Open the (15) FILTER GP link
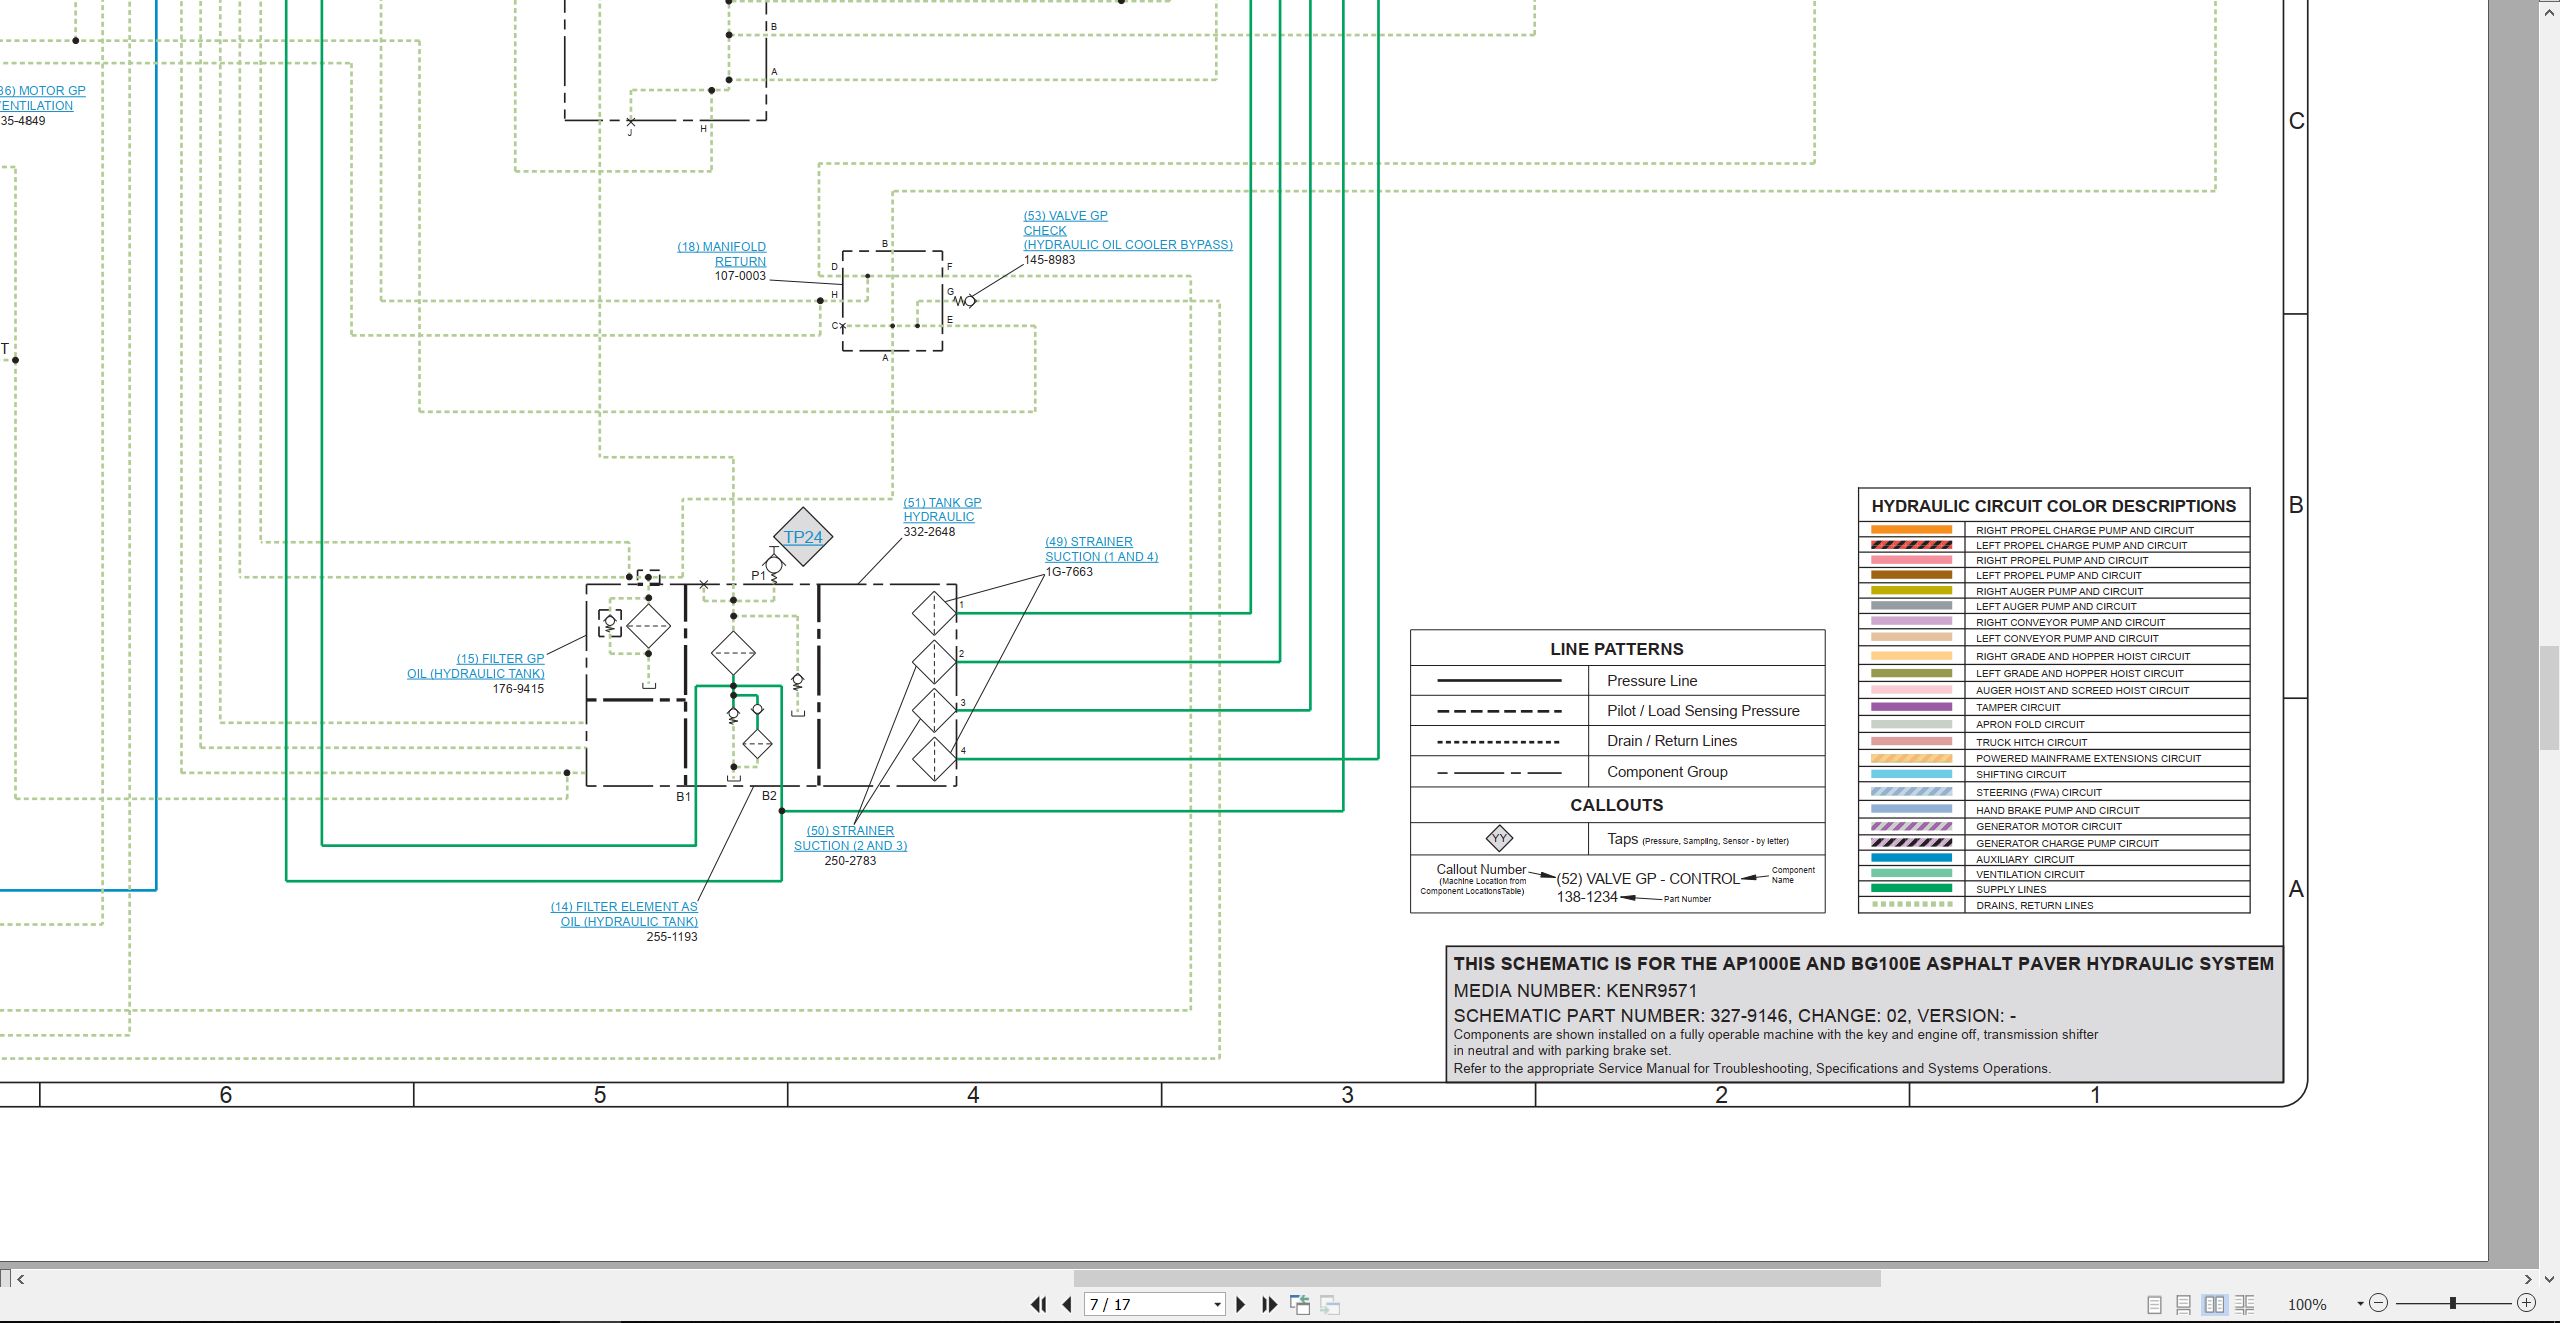 tap(475, 666)
